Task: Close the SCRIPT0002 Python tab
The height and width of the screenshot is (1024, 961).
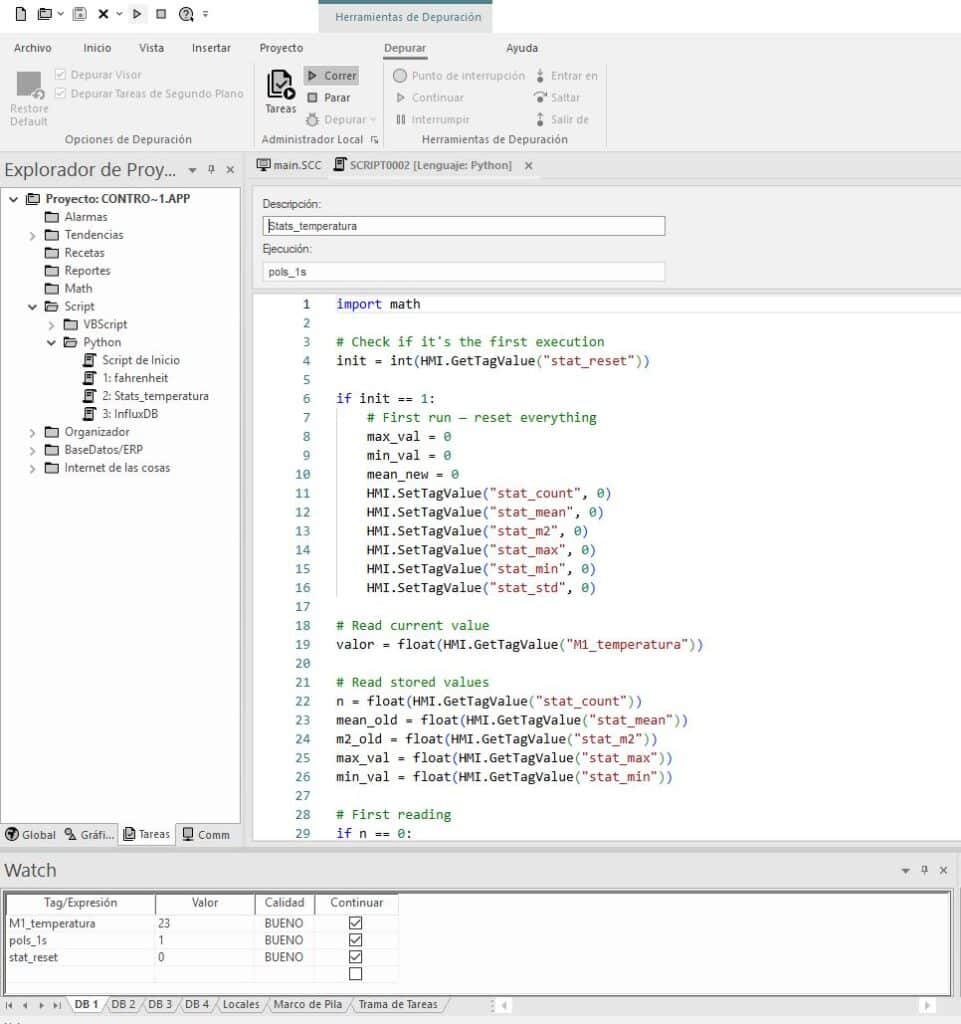Action: [x=529, y=166]
